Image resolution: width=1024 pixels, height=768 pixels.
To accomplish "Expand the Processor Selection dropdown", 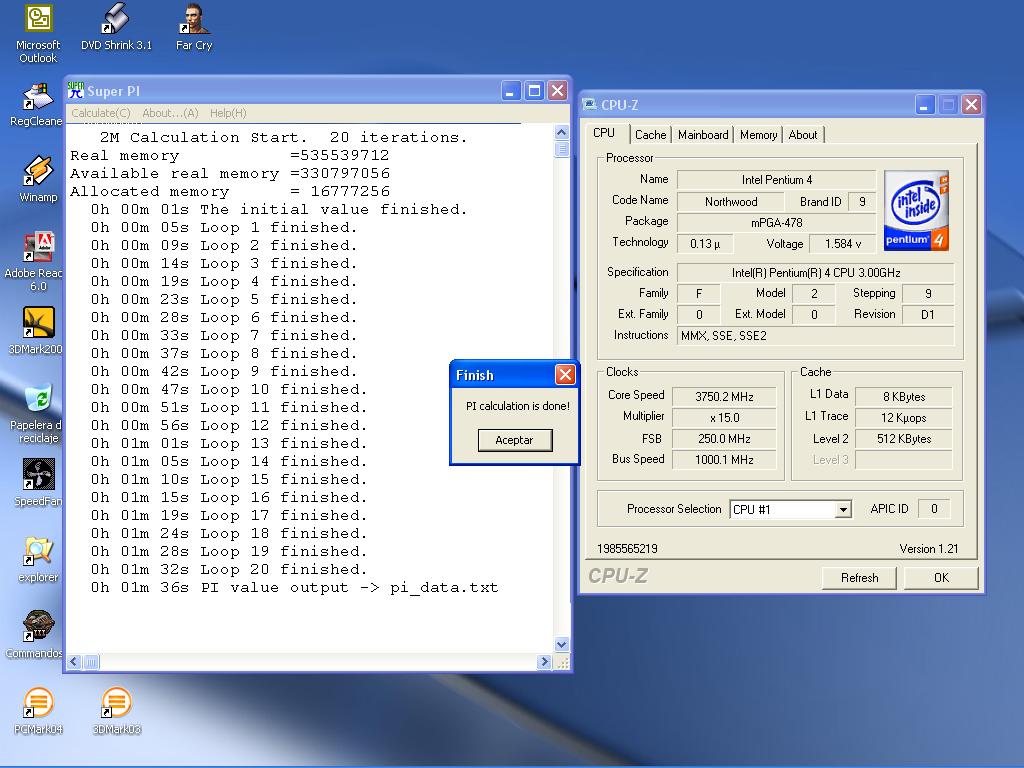I will (x=842, y=510).
